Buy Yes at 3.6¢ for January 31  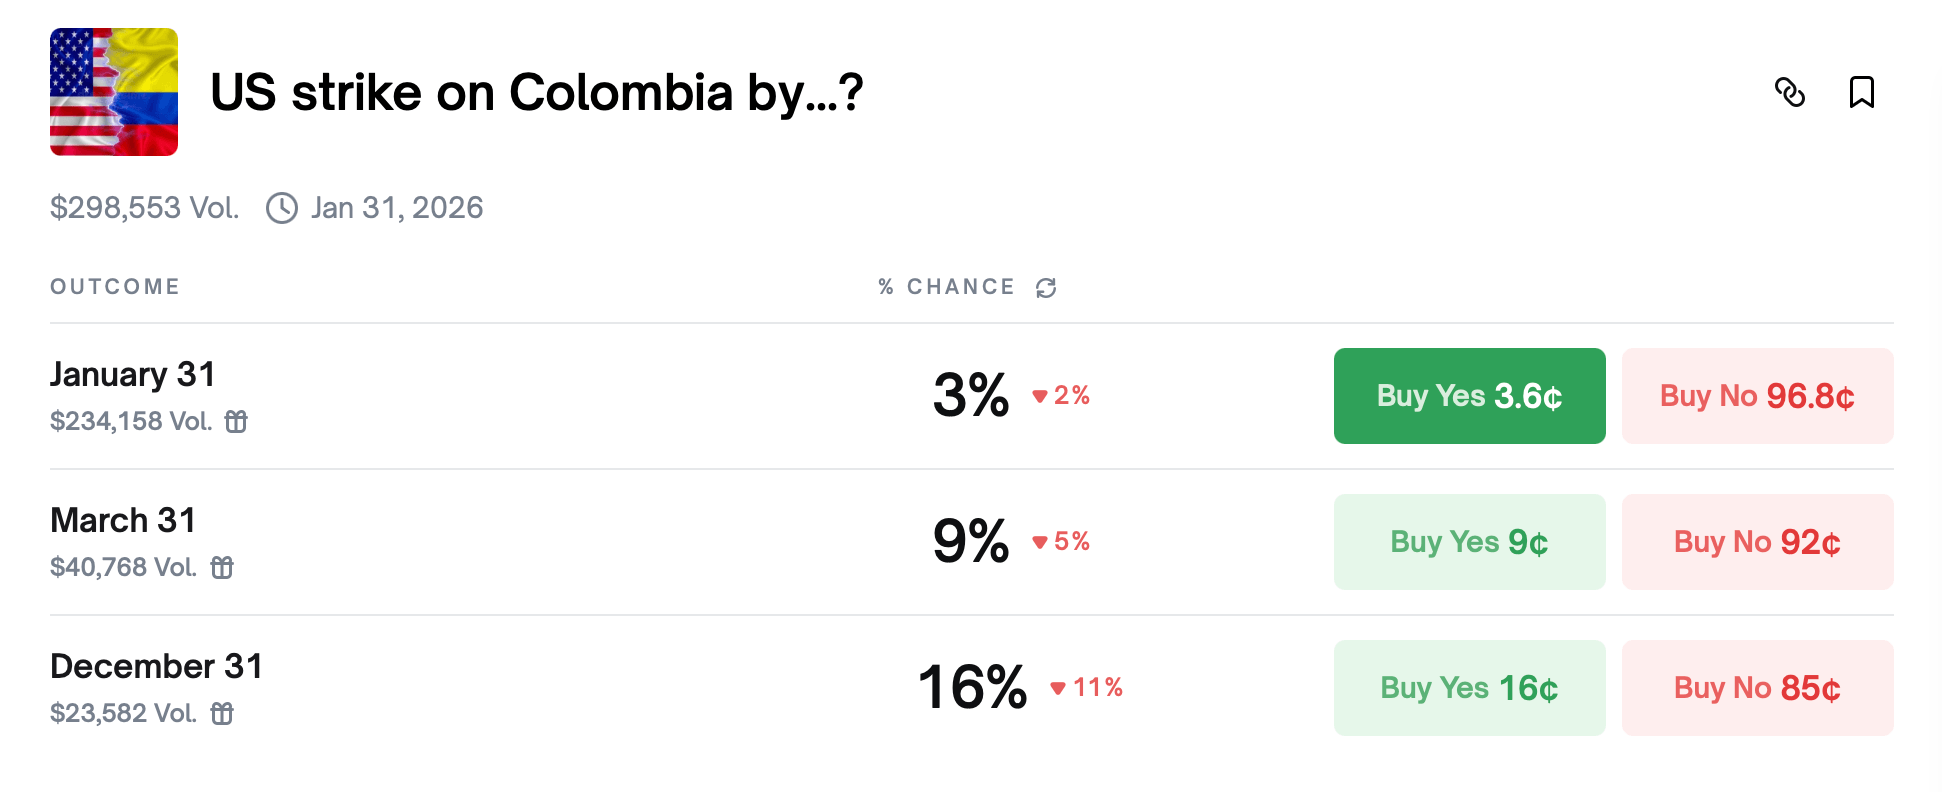click(1468, 396)
